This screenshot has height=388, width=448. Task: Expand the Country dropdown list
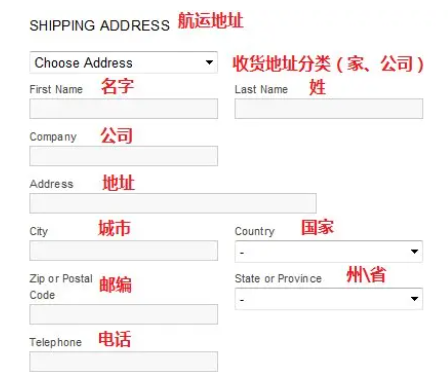click(x=329, y=251)
